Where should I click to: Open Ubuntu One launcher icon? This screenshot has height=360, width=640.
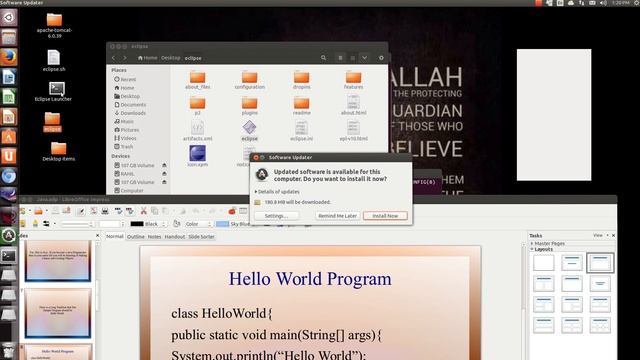tap(9, 156)
